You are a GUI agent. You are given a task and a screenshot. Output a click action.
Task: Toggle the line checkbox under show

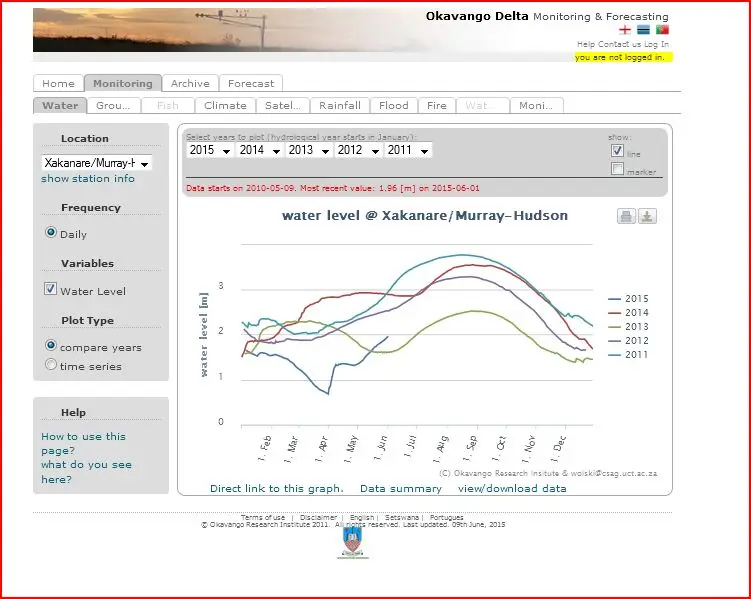pos(617,151)
